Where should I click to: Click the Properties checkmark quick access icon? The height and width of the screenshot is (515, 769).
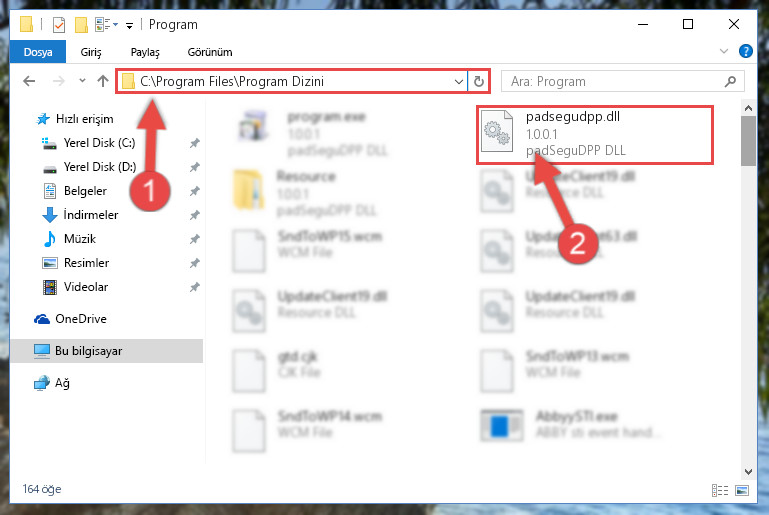click(x=59, y=25)
